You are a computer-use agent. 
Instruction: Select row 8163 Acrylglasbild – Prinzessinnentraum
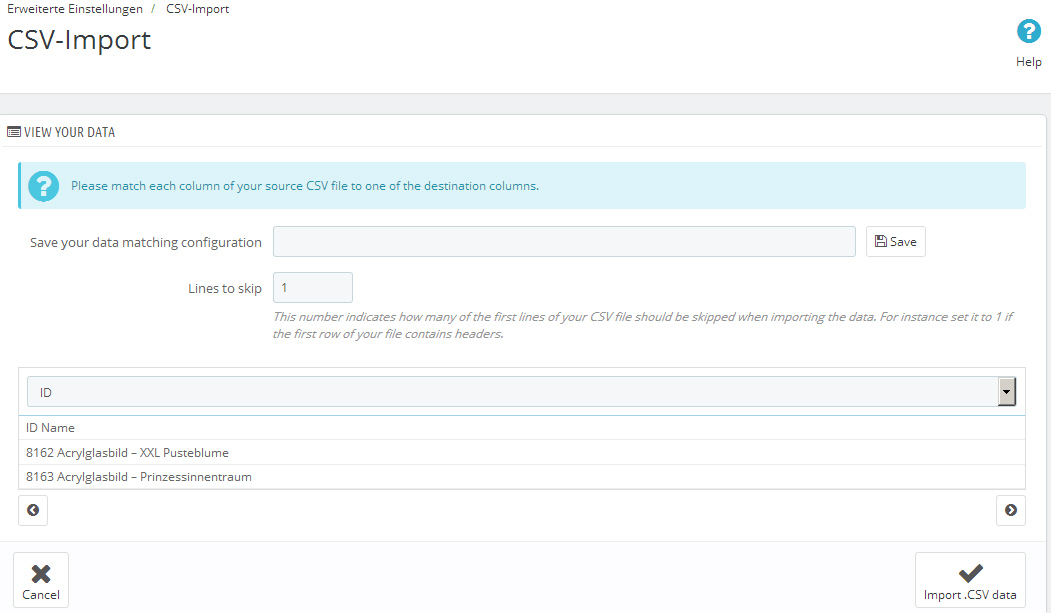tap(521, 476)
